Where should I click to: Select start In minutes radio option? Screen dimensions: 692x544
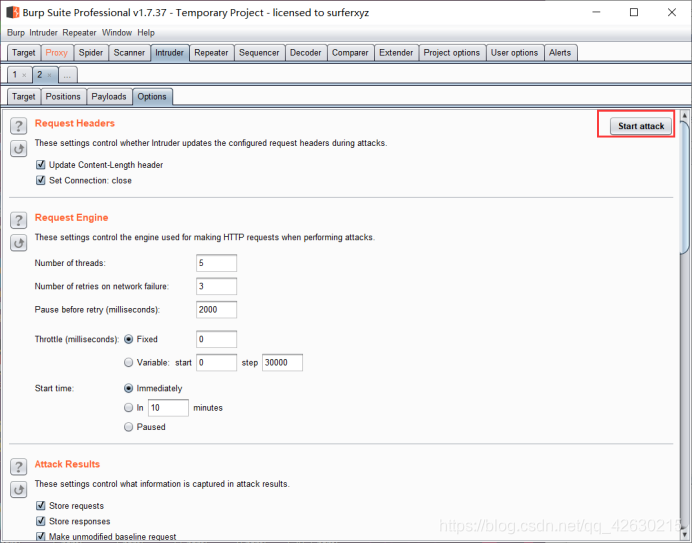coord(128,408)
